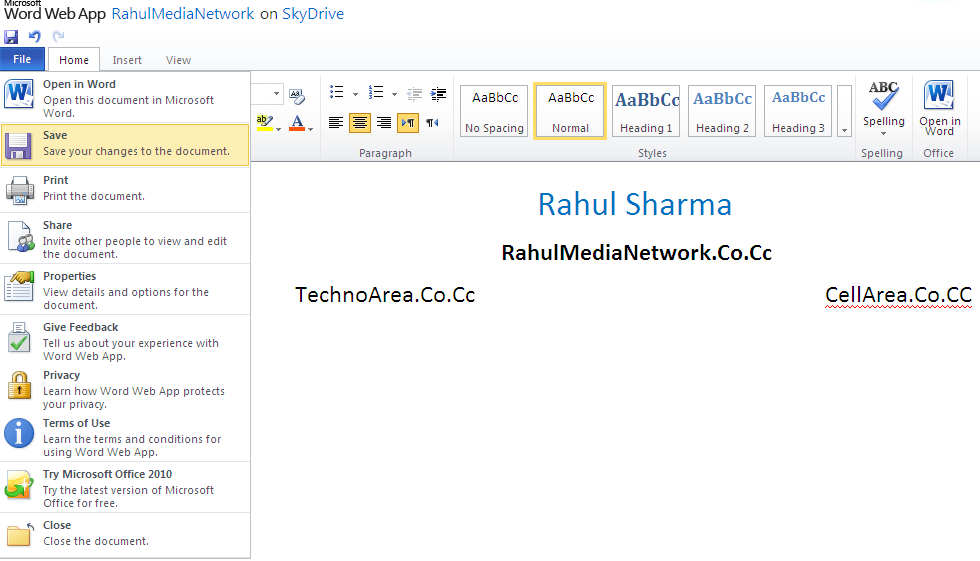Click the printer icon in File menu

click(19, 190)
